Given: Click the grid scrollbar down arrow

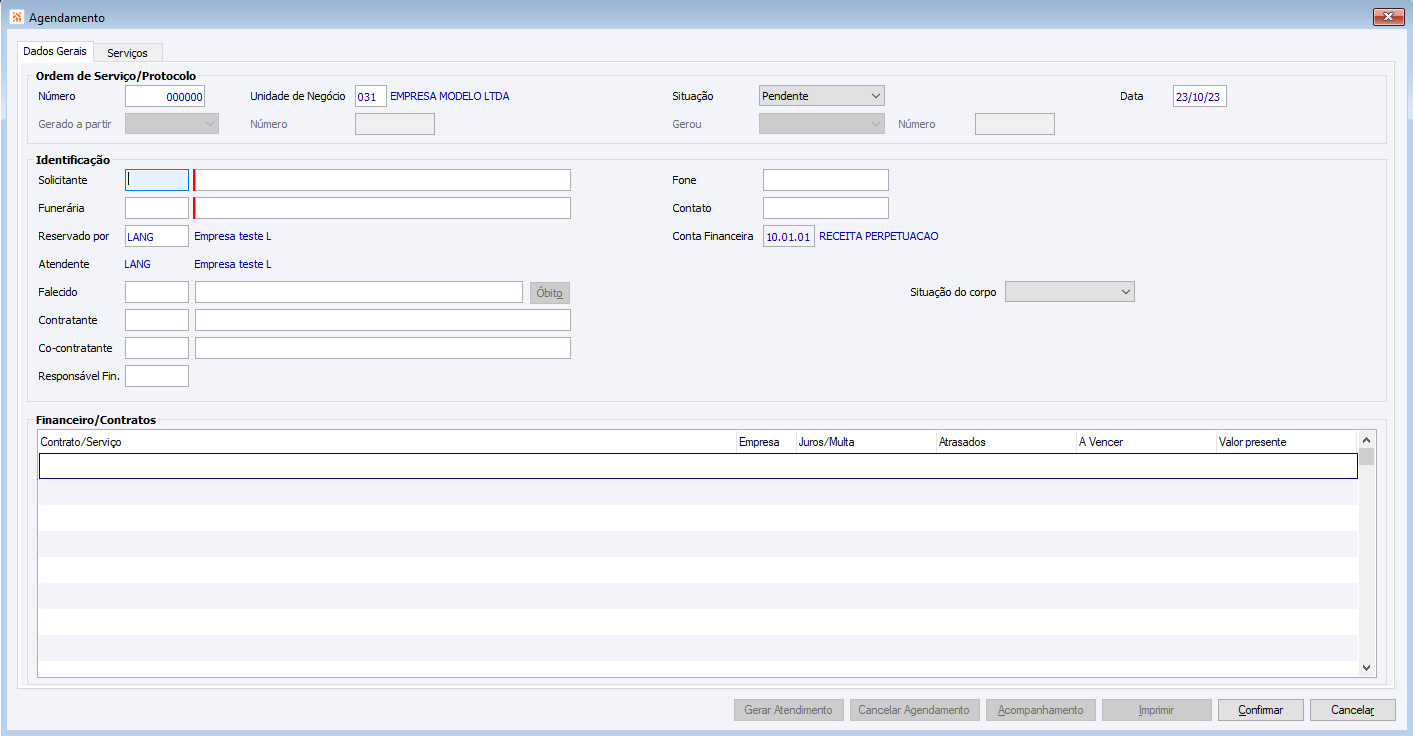Looking at the screenshot, I should point(1367,668).
